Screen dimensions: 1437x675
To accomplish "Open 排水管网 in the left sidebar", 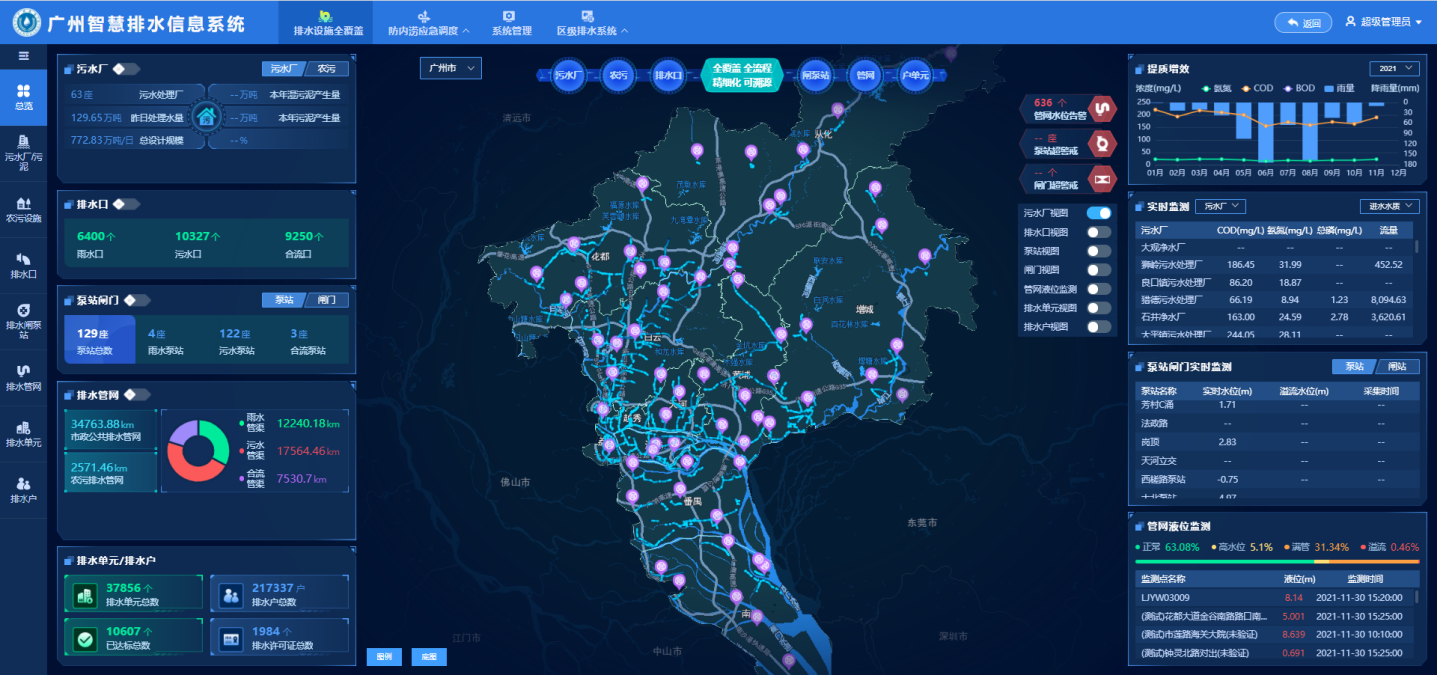I will pos(23,376).
